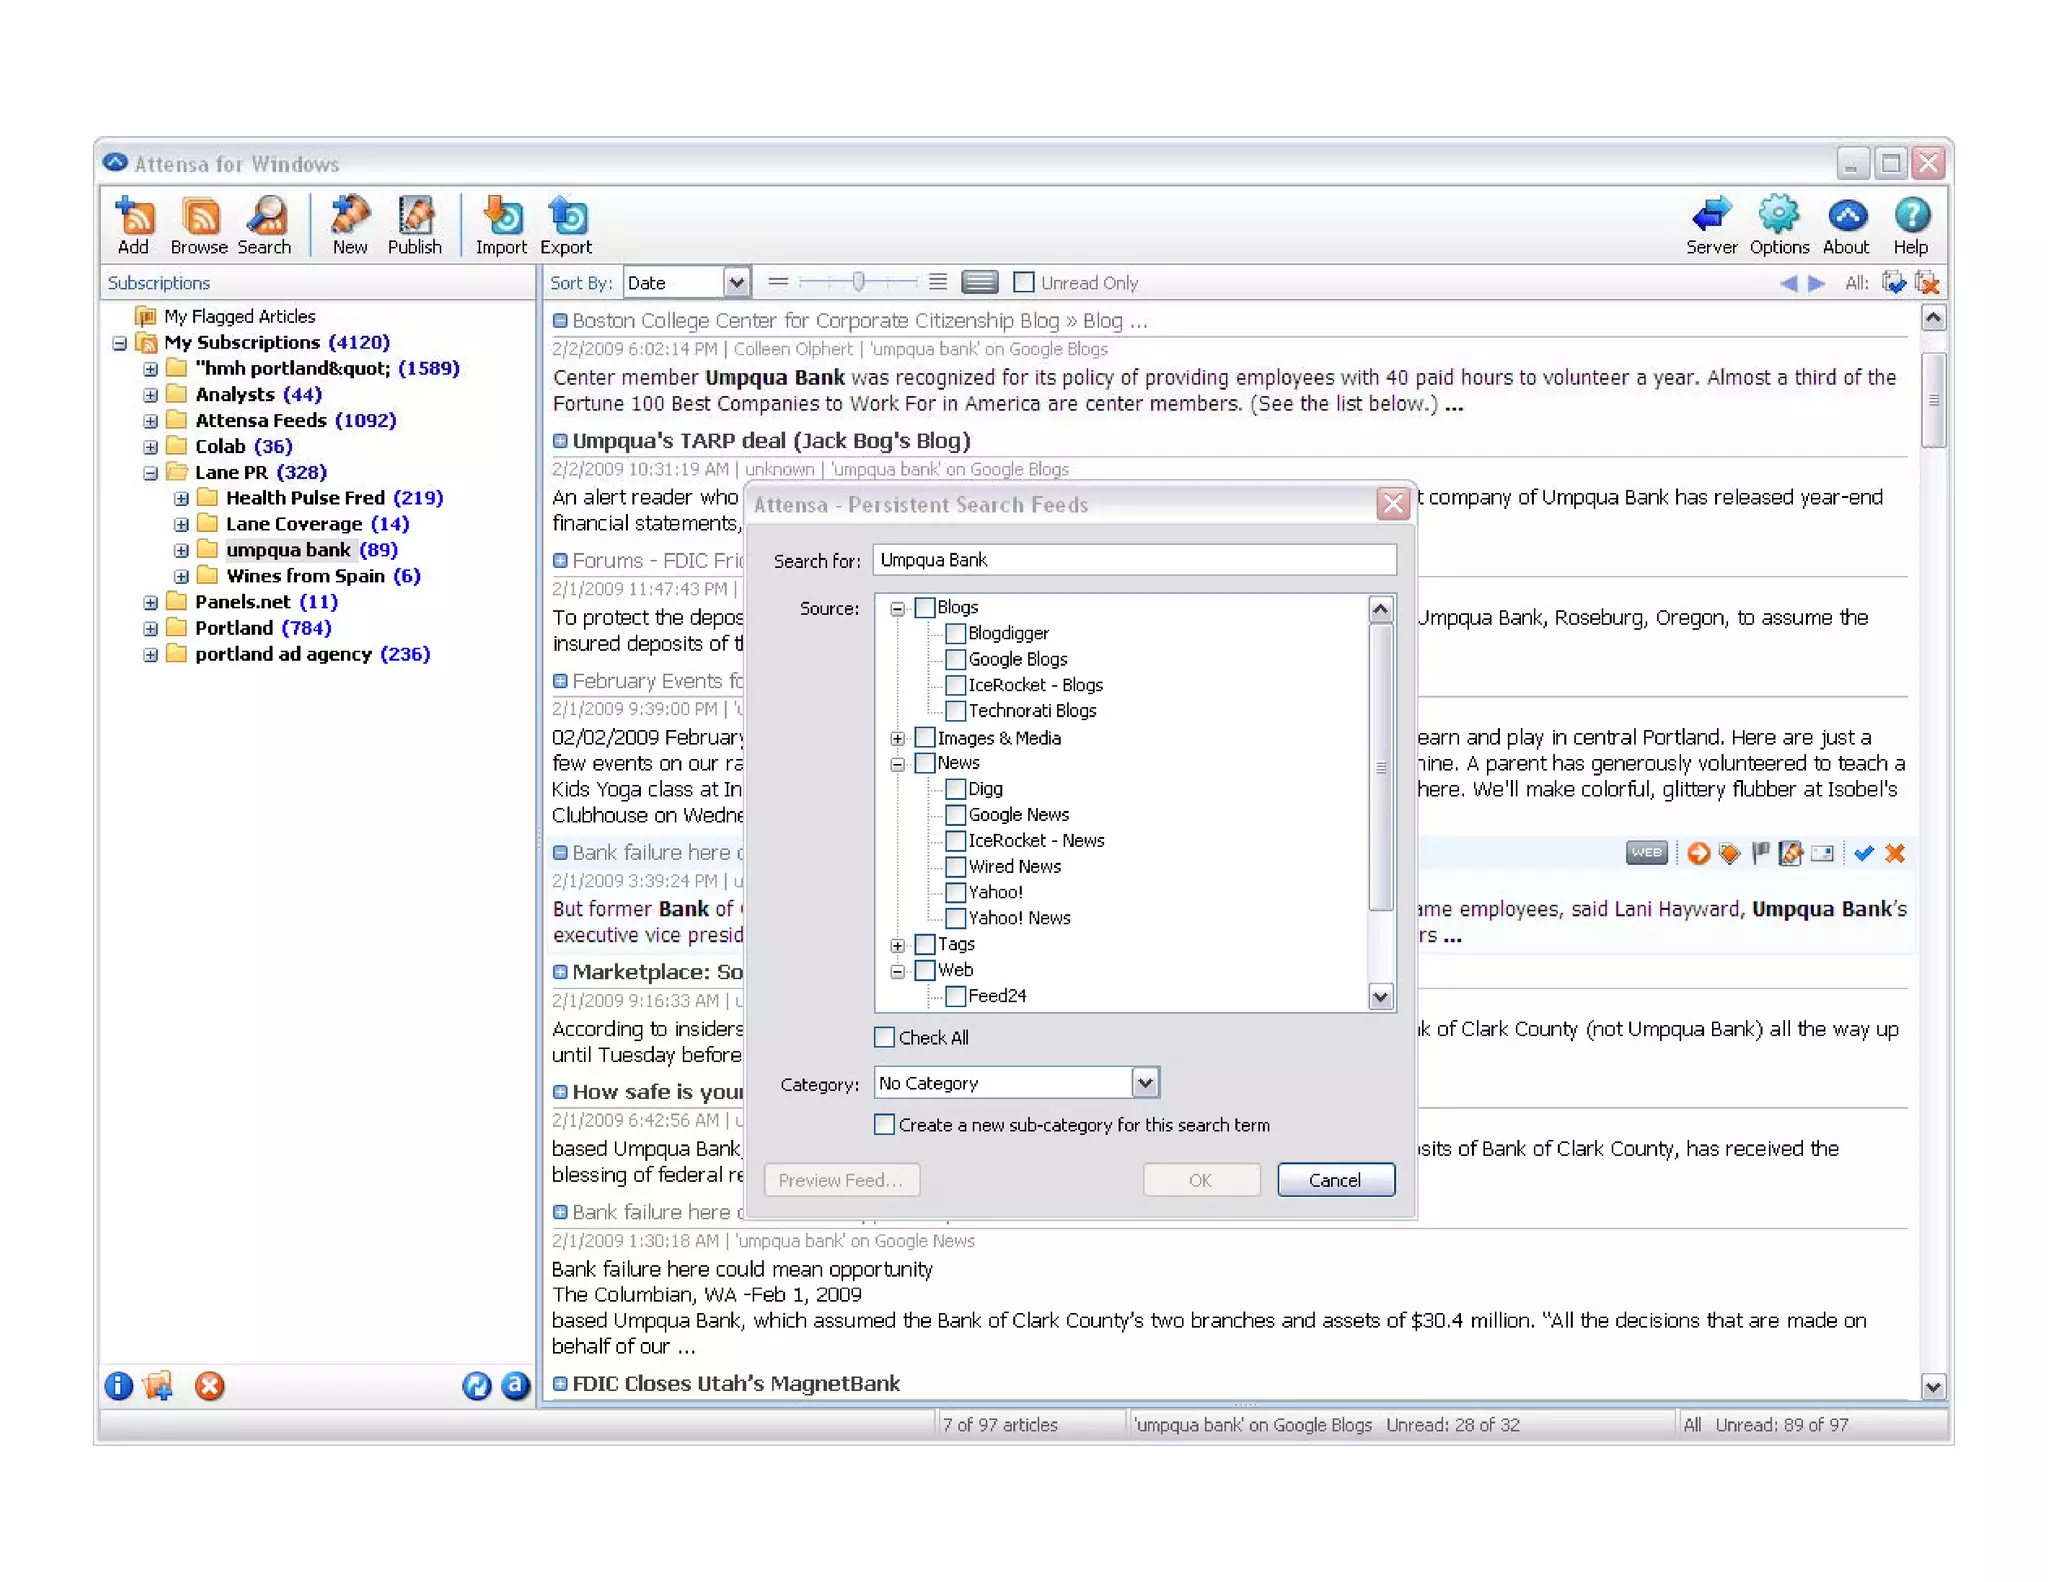
Task: Click the flag icon in article toolbar
Action: click(1760, 853)
